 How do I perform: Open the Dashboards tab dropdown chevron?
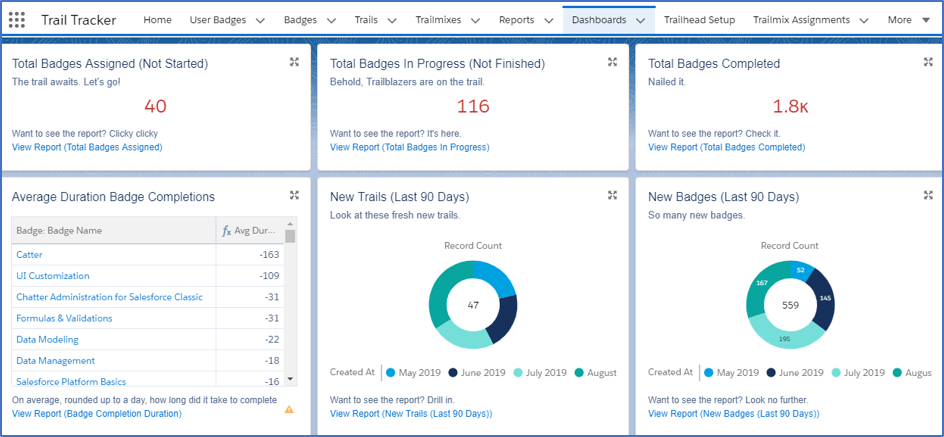point(641,20)
